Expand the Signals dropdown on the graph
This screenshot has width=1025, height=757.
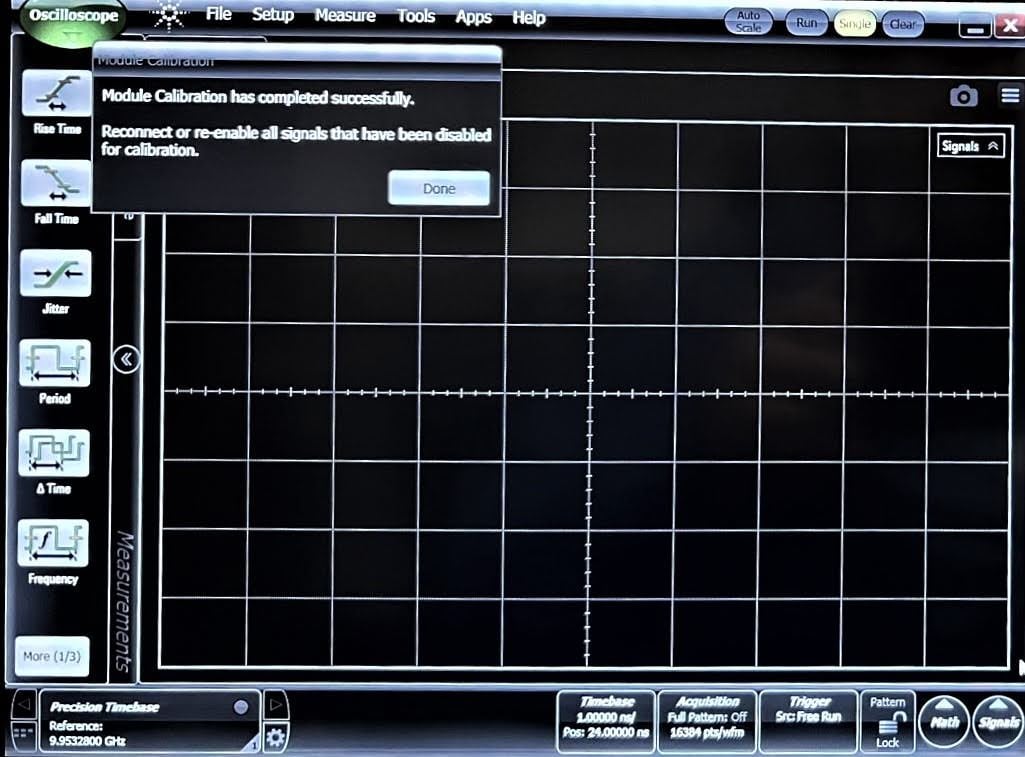(x=970, y=146)
